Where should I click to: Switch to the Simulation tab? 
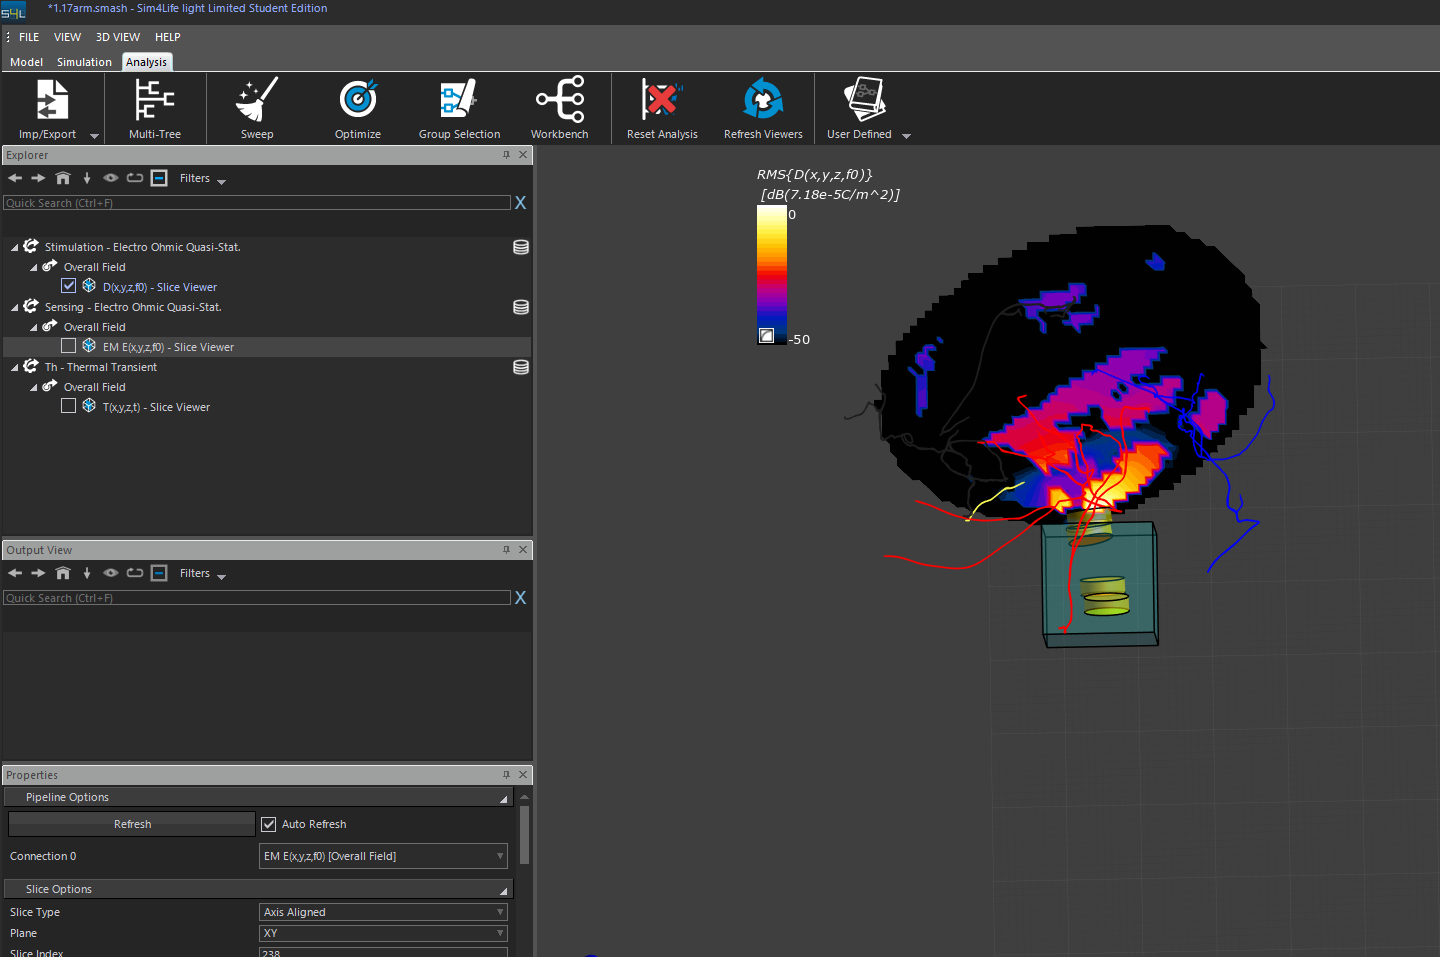84,62
